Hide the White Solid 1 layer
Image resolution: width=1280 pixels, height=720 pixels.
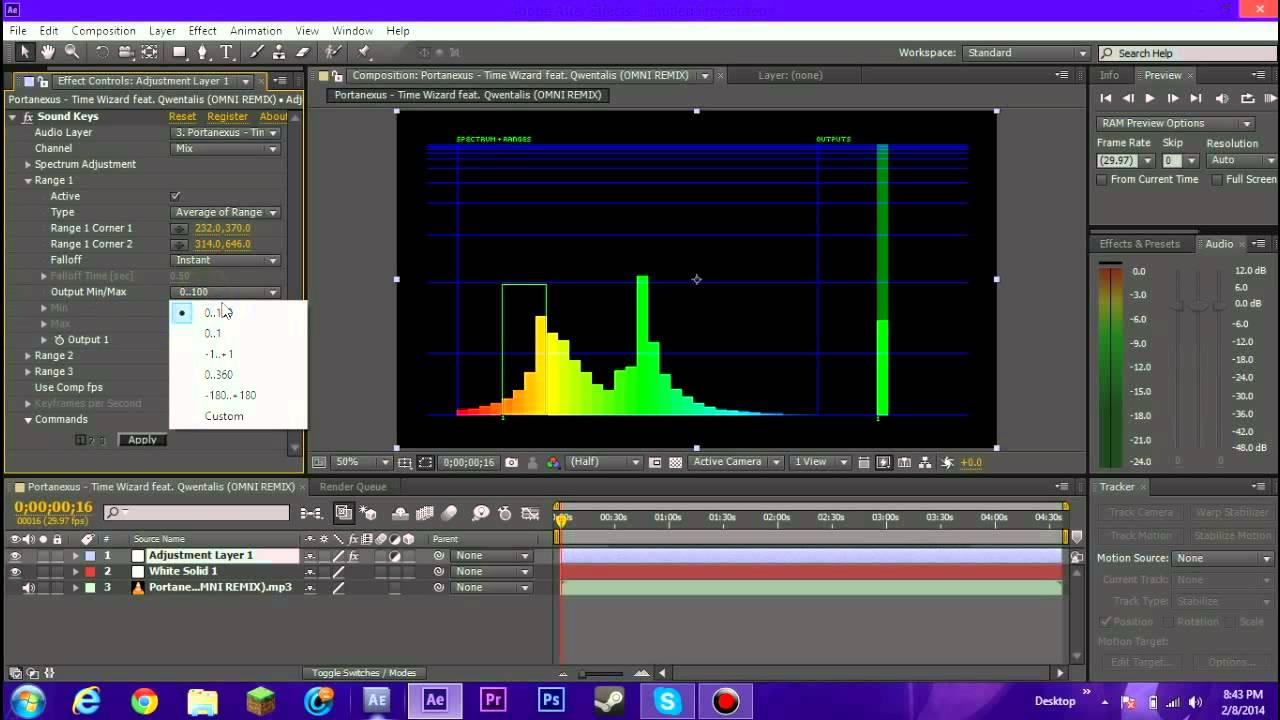coord(15,571)
